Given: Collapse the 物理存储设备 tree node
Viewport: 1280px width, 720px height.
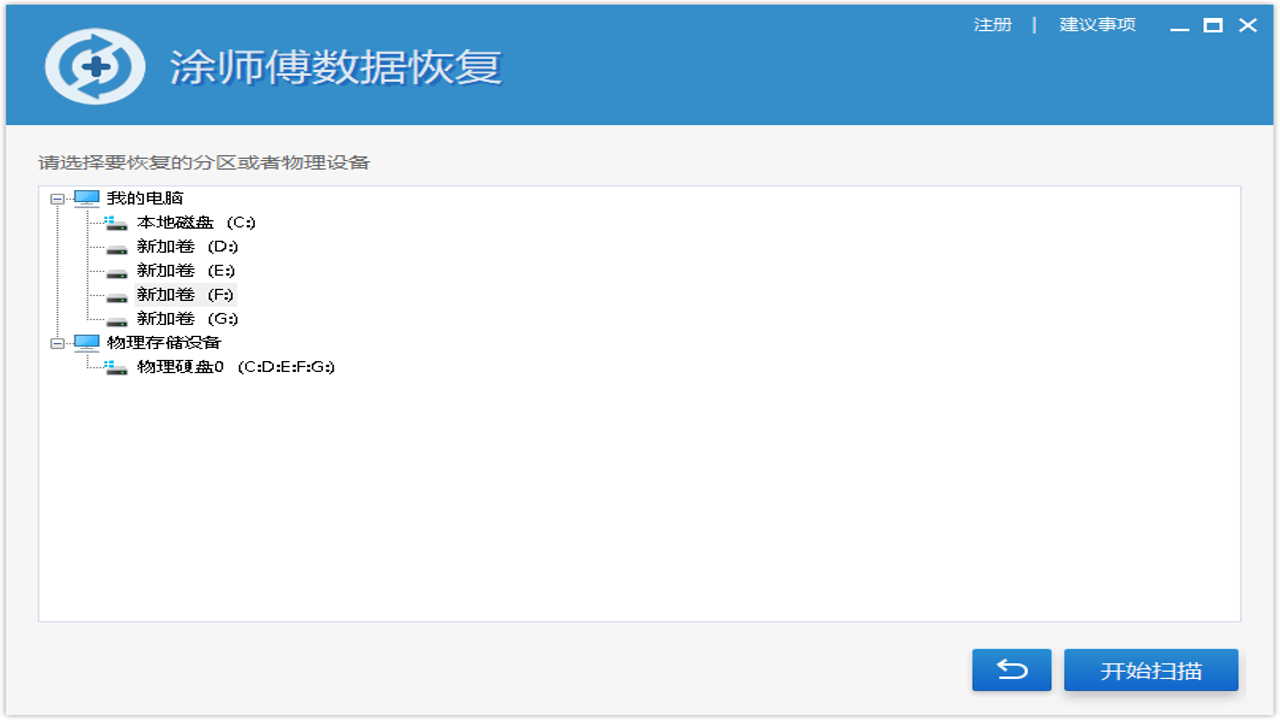Looking at the screenshot, I should pyautogui.click(x=58, y=343).
